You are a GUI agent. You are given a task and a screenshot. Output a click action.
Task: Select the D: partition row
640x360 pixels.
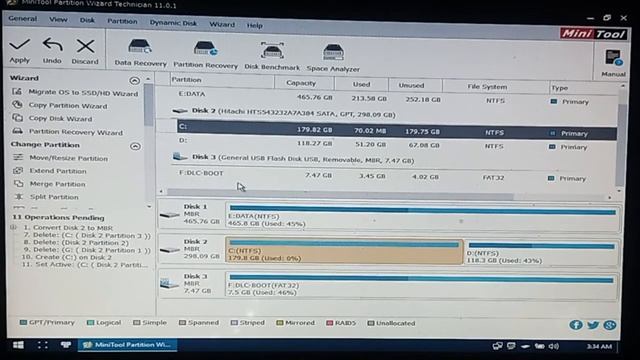(396, 144)
